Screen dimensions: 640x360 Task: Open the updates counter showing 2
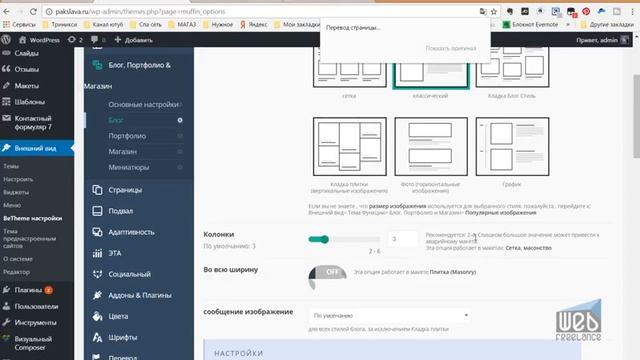[76, 40]
